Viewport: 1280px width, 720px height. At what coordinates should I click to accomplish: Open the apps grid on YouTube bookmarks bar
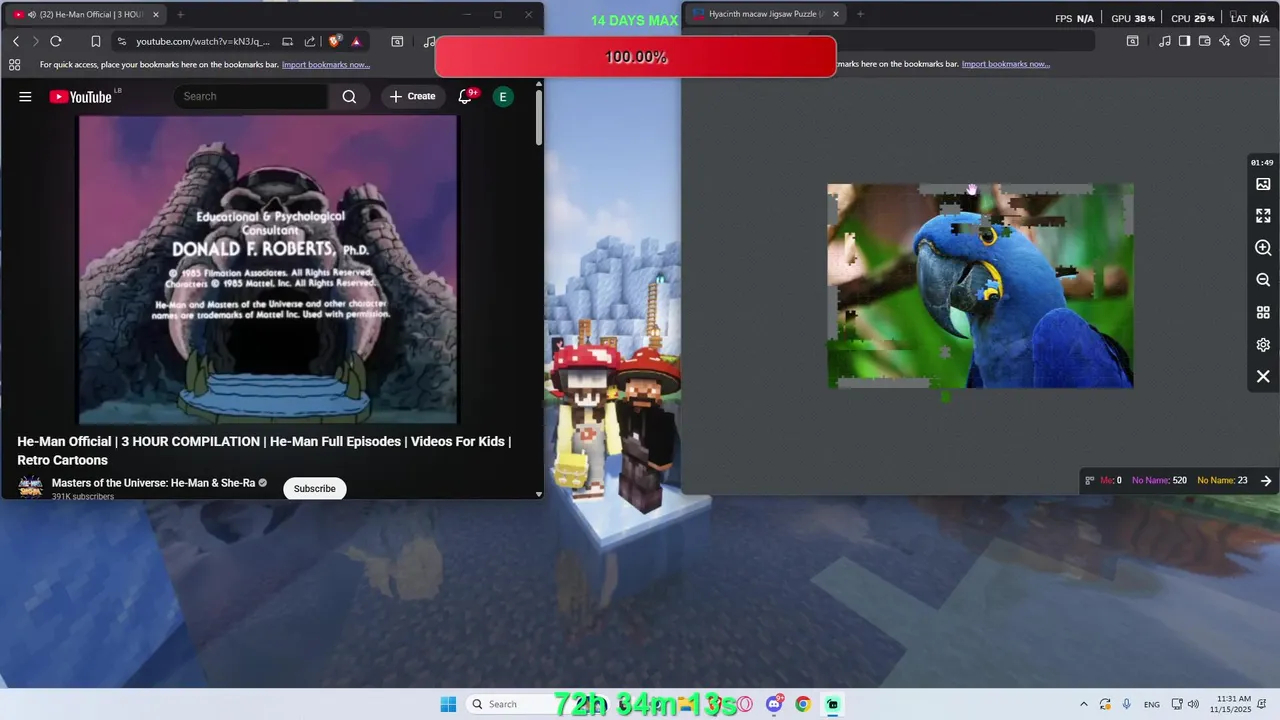[14, 65]
